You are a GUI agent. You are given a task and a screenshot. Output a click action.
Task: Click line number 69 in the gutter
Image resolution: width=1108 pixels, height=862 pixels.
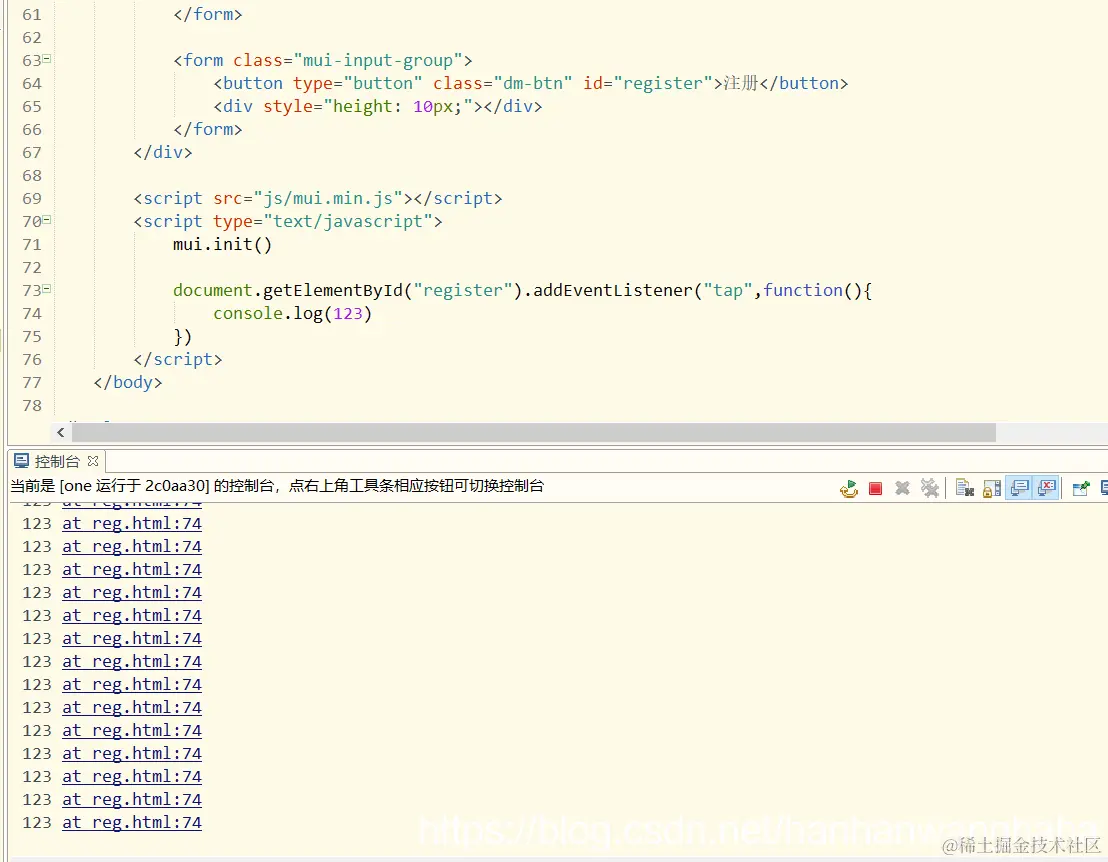(x=32, y=199)
